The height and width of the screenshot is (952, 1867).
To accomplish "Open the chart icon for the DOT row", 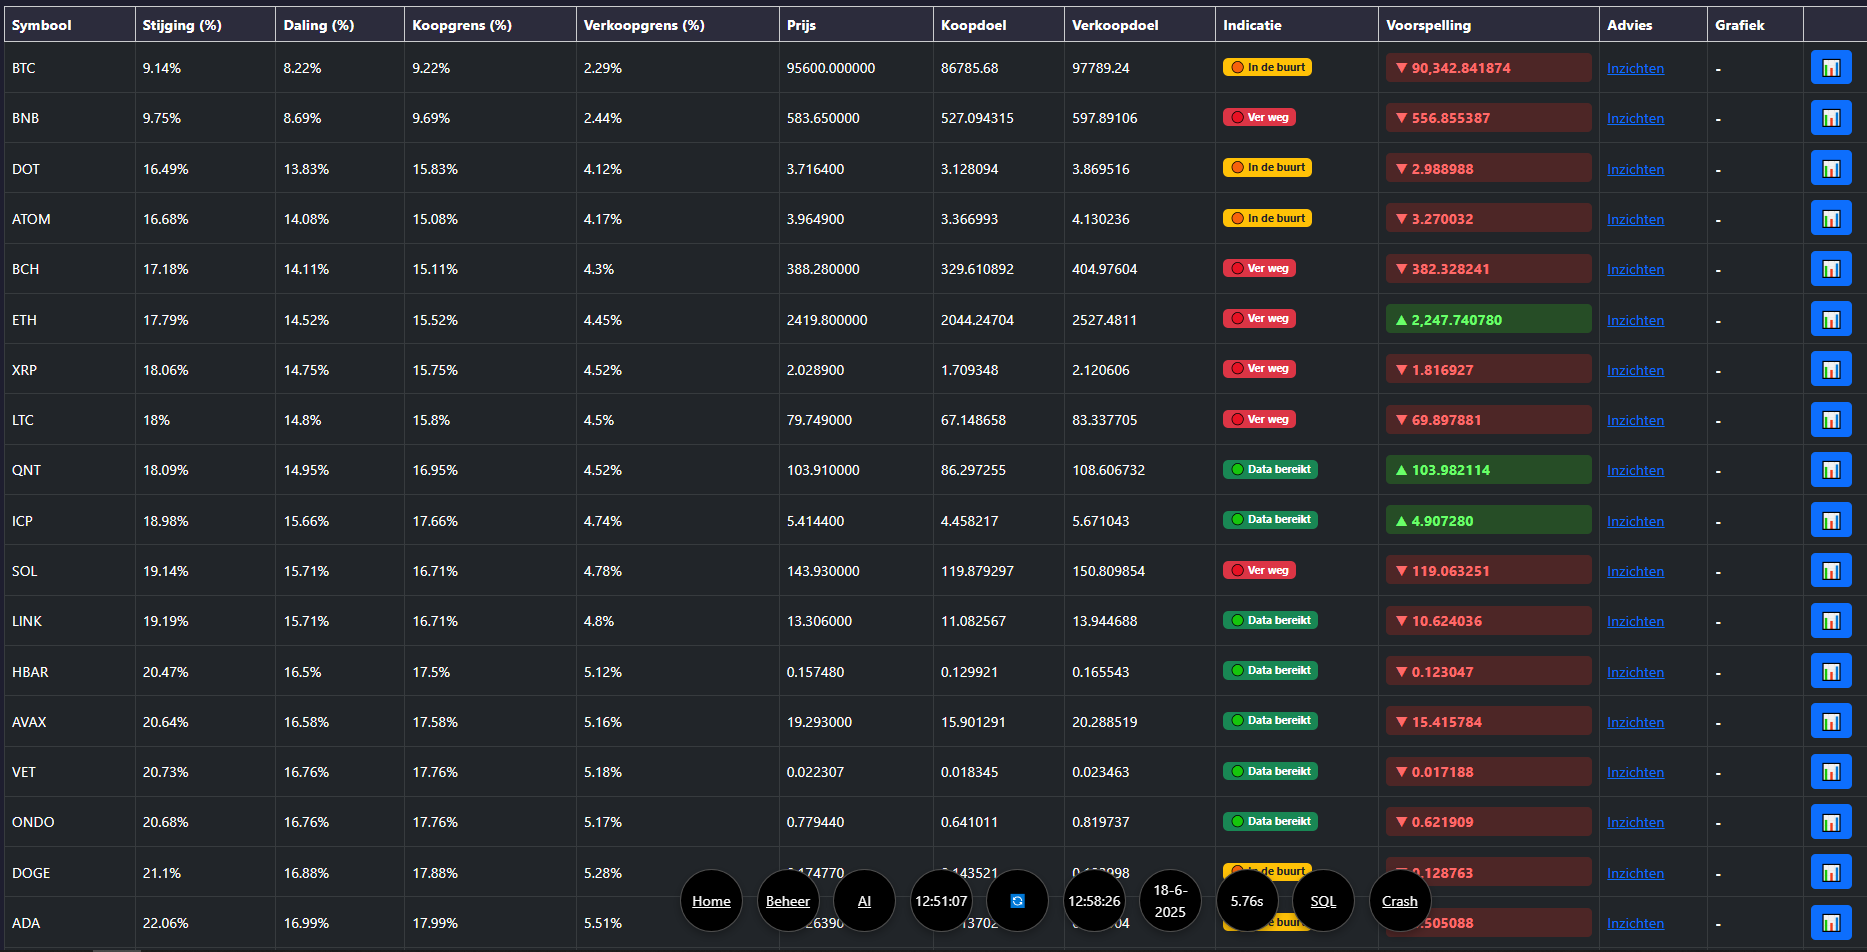I will coord(1830,169).
